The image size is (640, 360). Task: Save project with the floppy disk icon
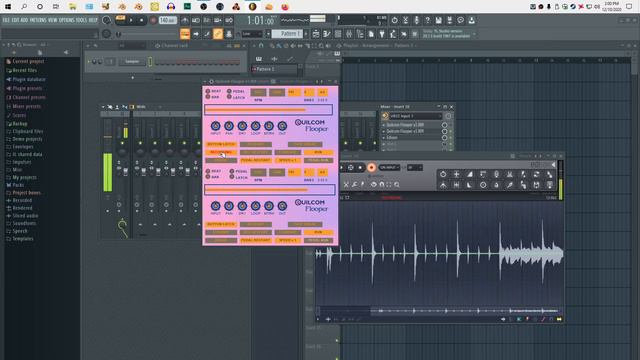point(438,20)
